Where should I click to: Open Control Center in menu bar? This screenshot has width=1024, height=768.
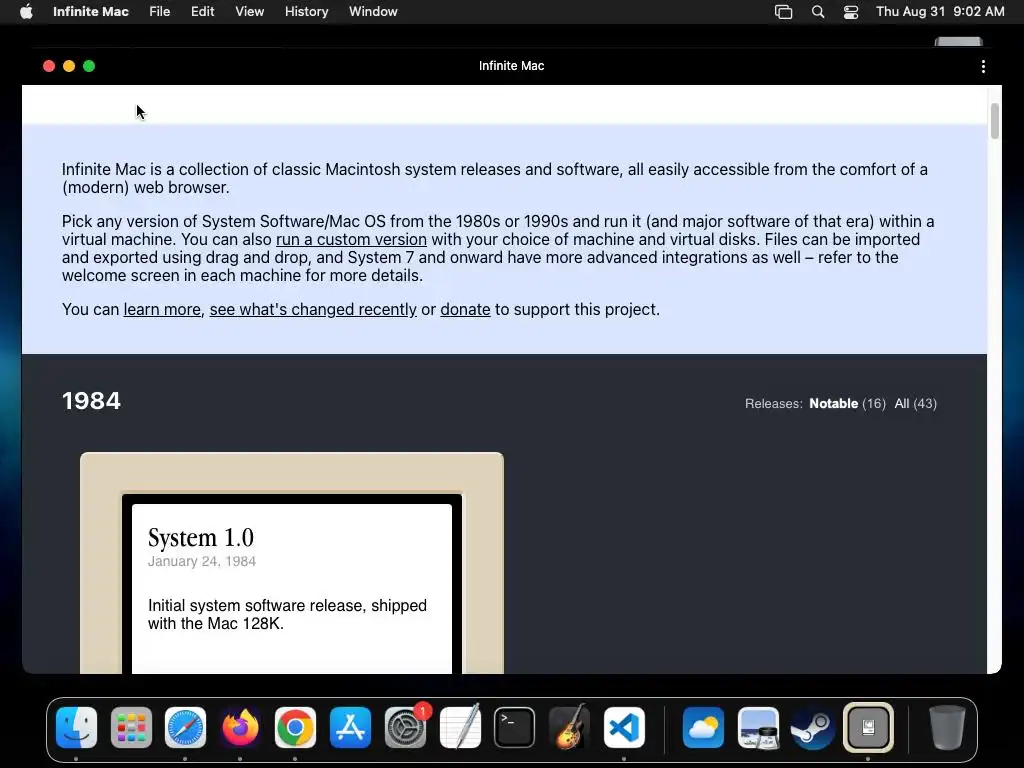coord(851,12)
